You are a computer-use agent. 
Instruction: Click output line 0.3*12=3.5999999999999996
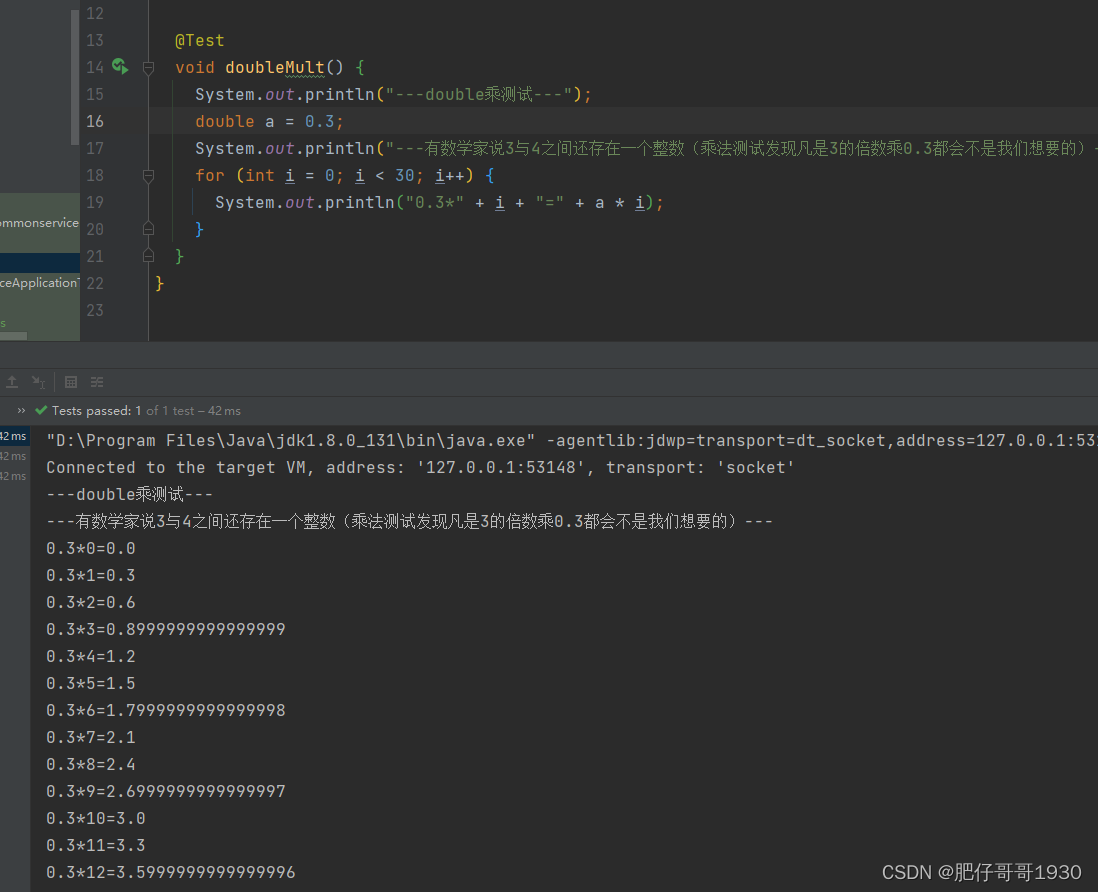171,872
